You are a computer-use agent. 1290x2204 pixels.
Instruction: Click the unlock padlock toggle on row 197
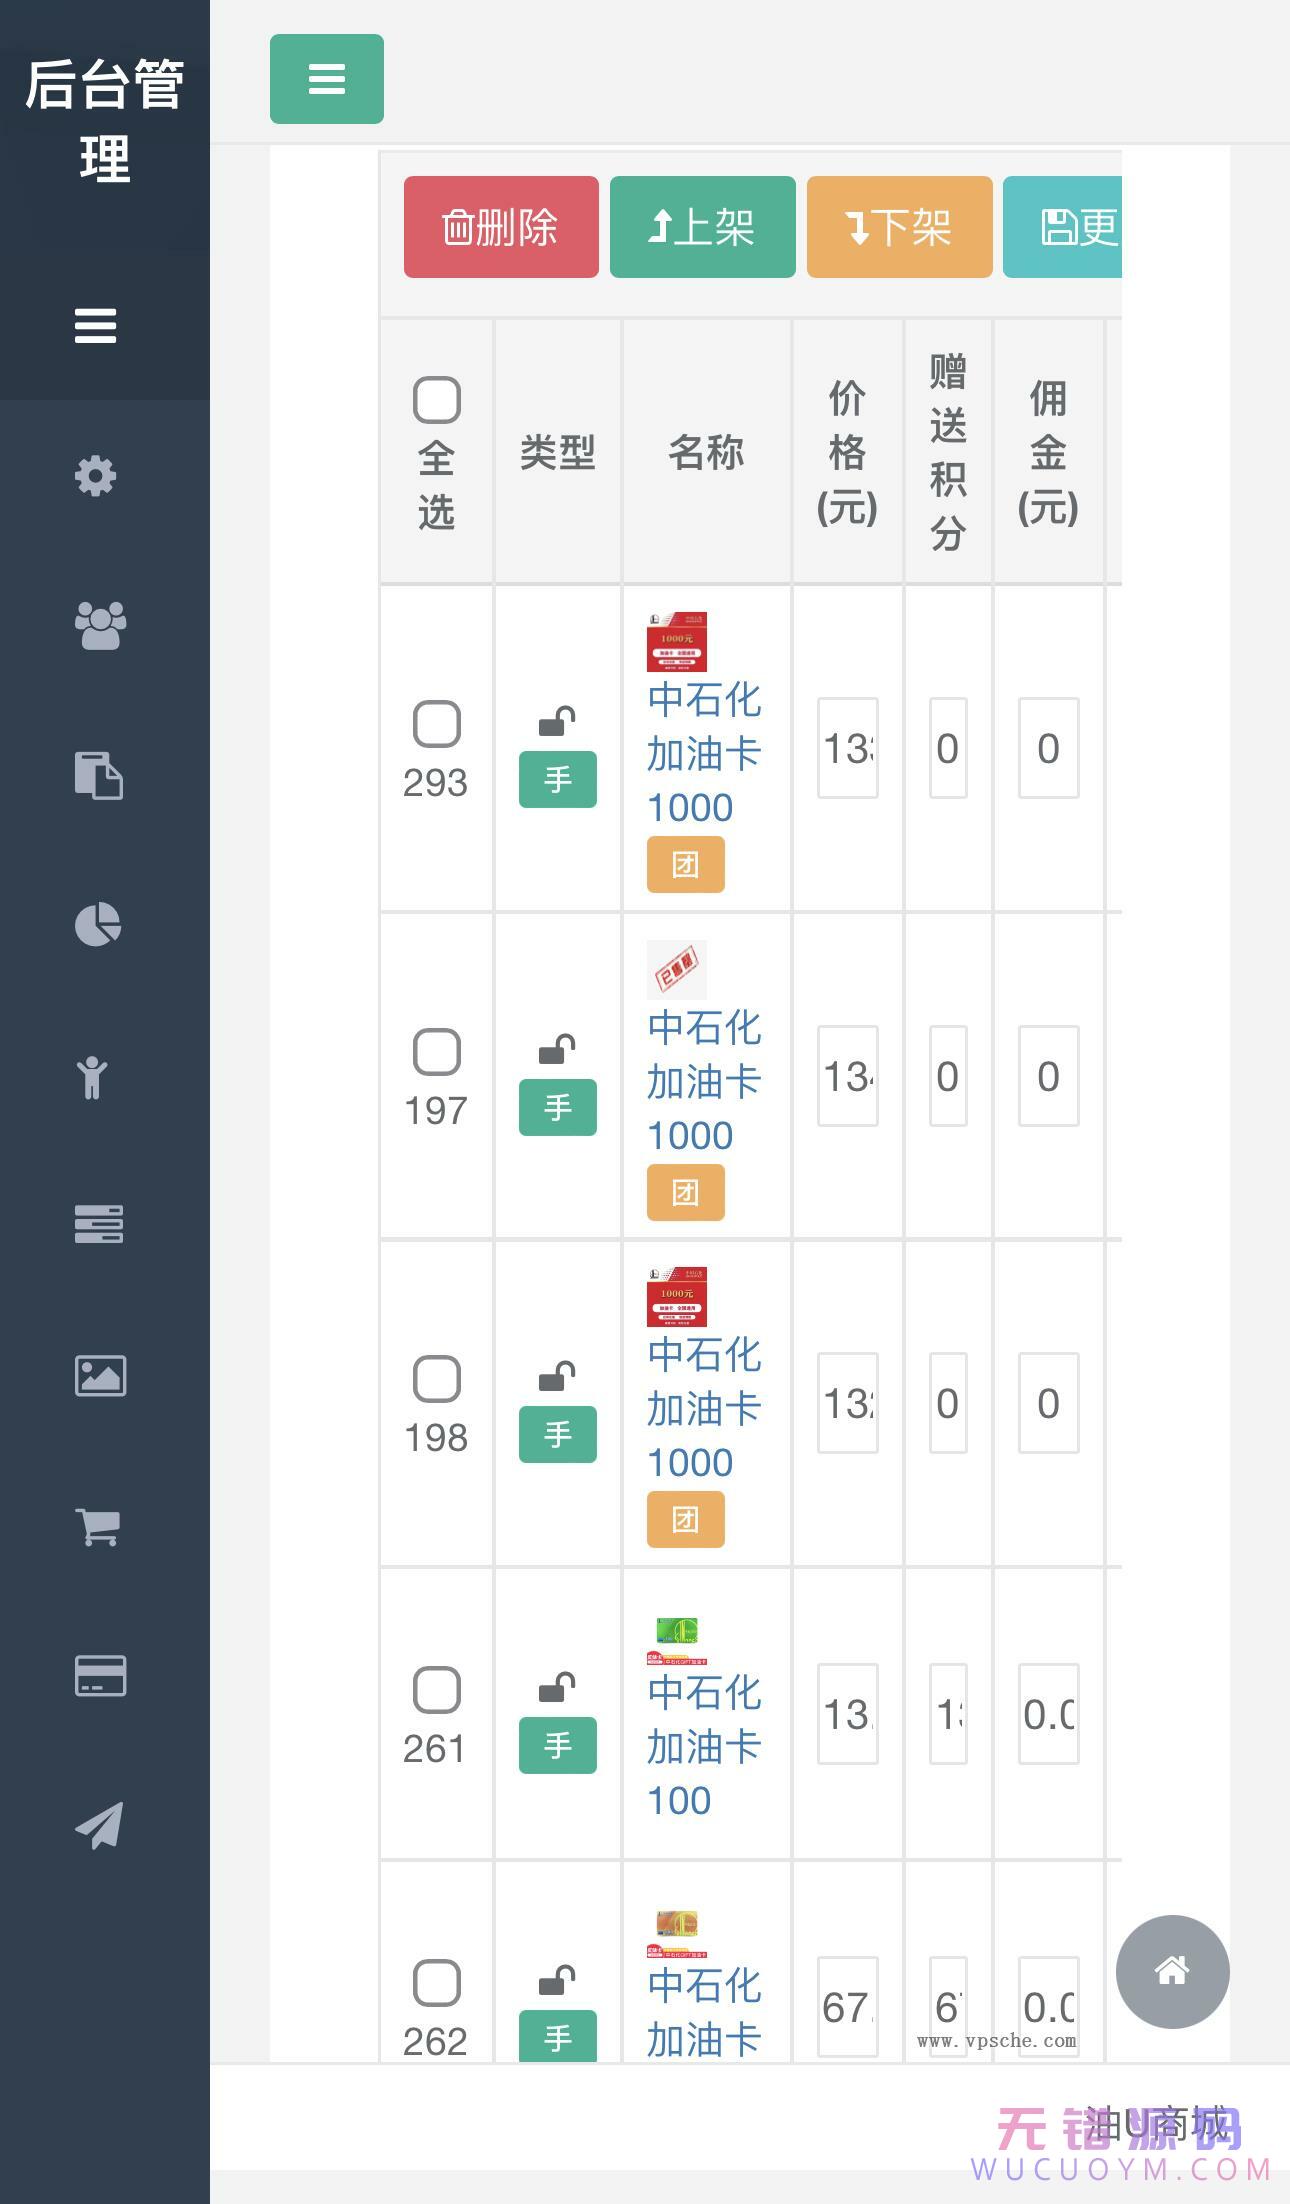(x=558, y=1050)
